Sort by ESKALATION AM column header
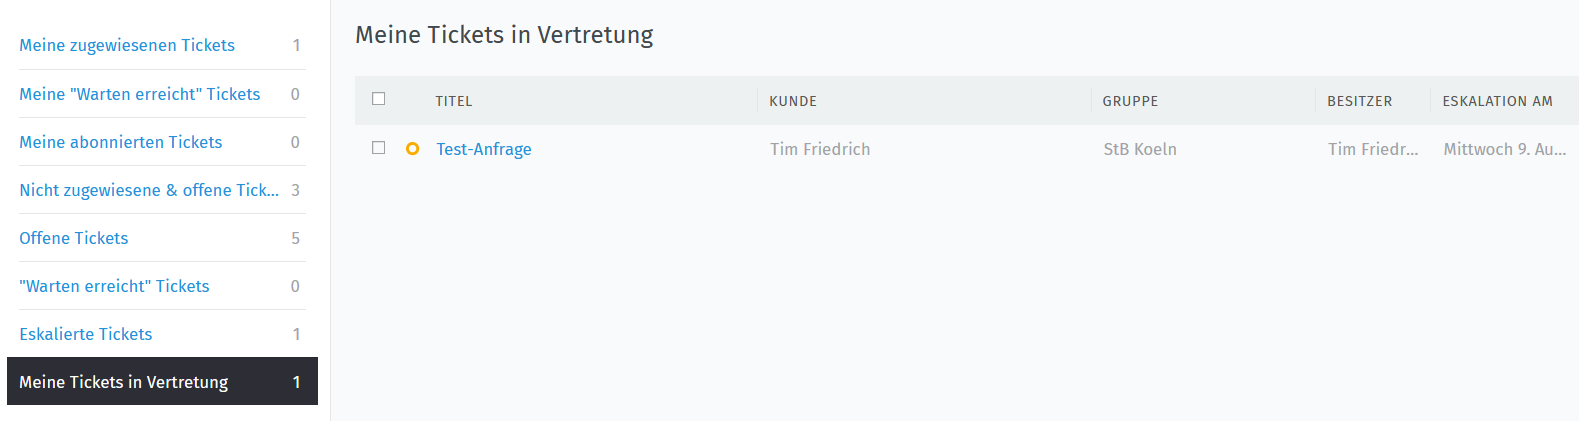 coord(1497,101)
